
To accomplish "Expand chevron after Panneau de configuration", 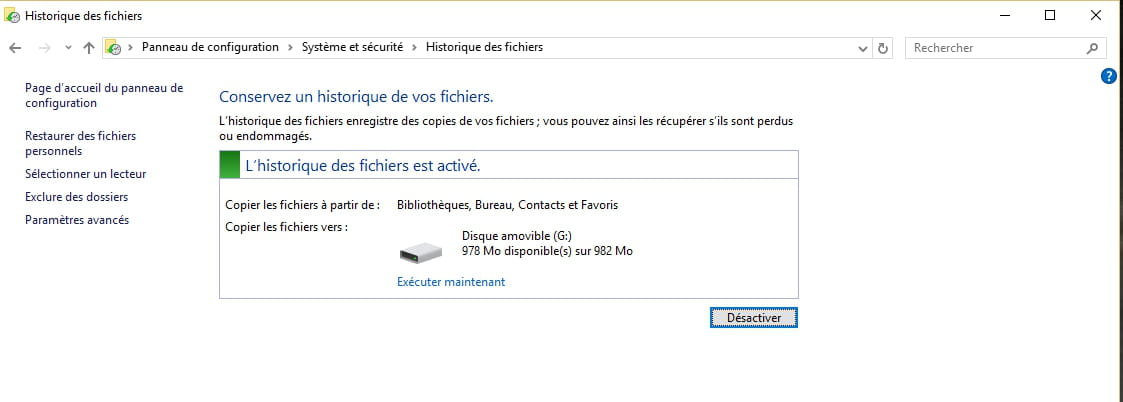I will (291, 48).
